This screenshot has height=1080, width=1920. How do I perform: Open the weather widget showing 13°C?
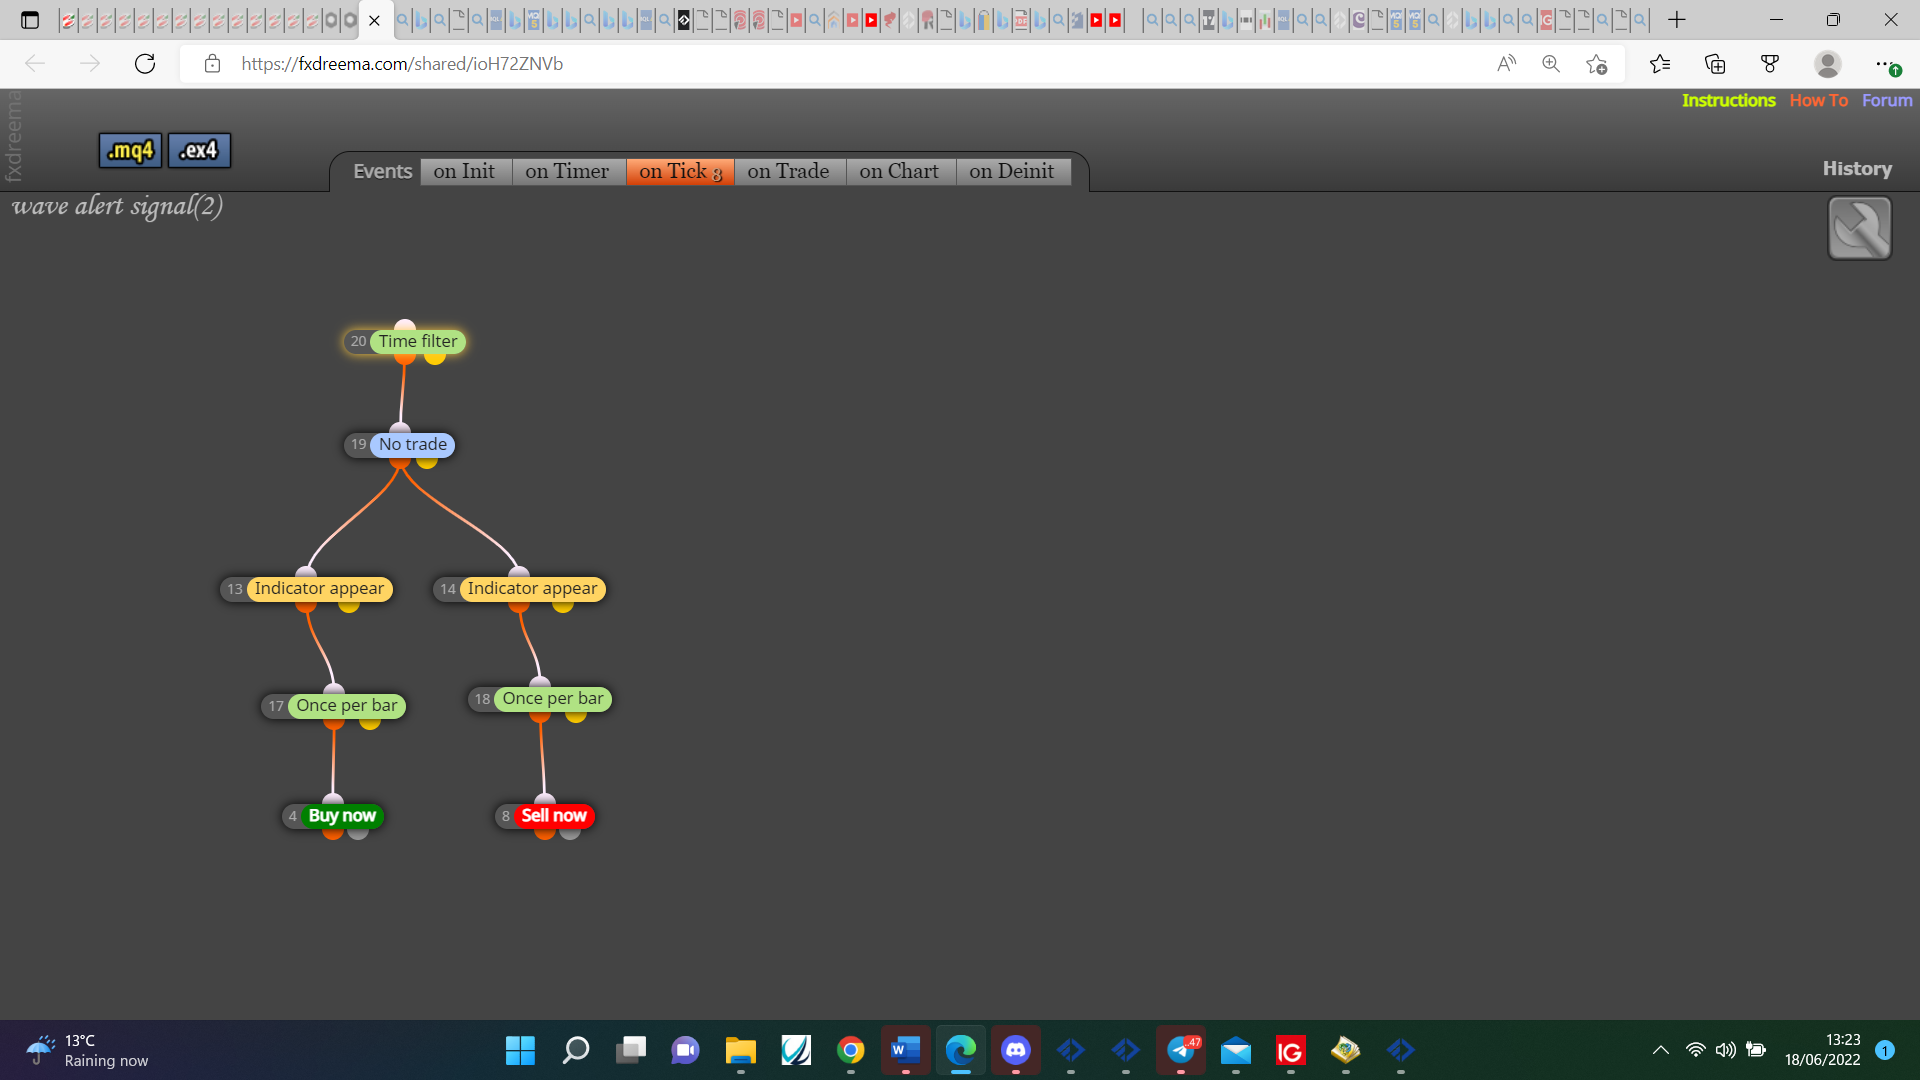(88, 1050)
